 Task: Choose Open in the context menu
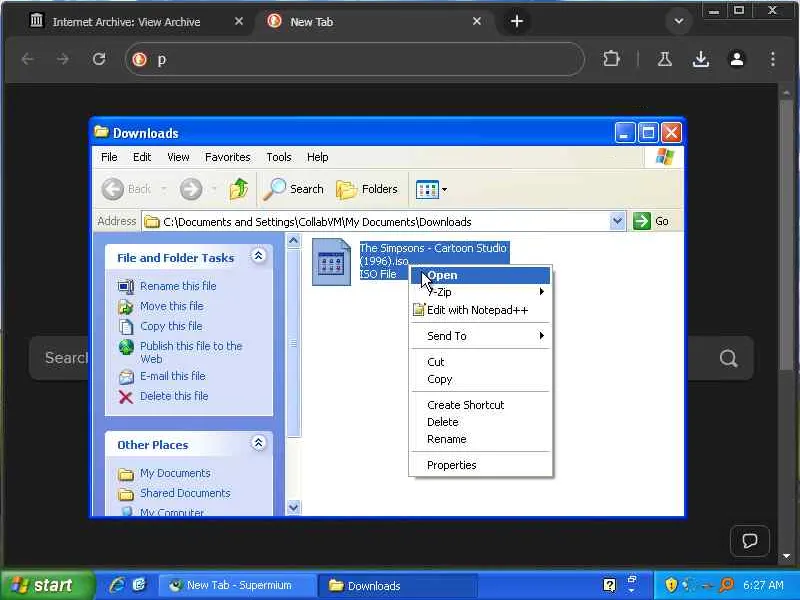481,276
